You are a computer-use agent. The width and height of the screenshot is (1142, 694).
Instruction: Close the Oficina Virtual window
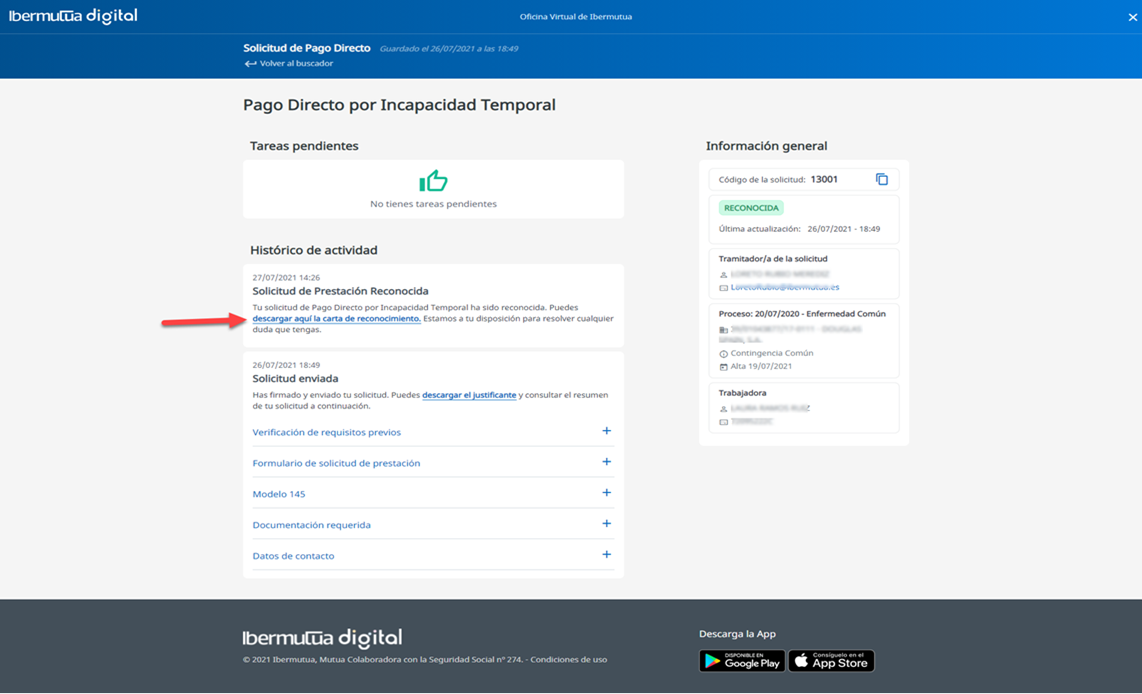point(1132,17)
